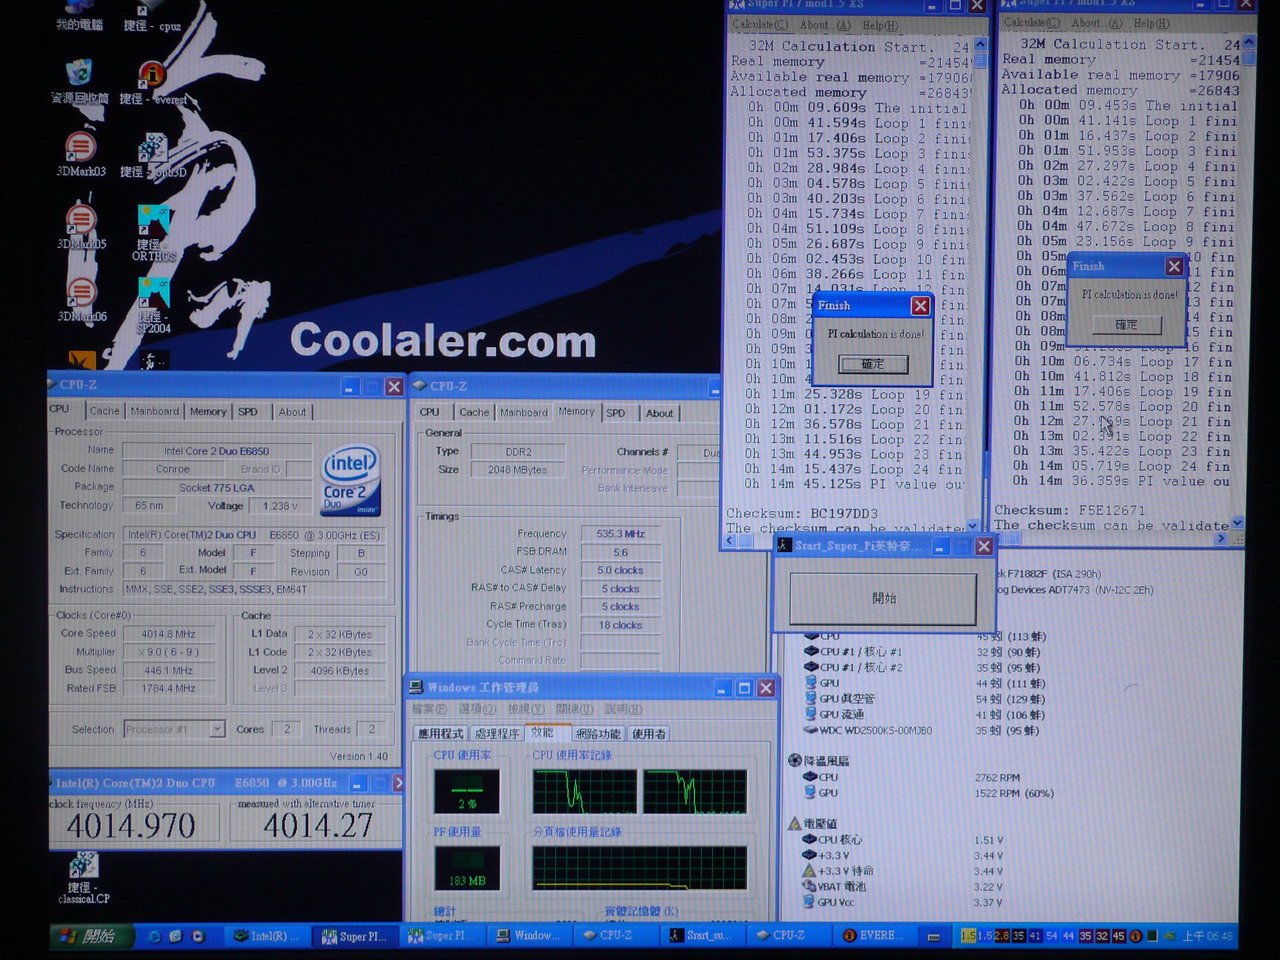Select the CPU 核心 voltage row

click(905, 840)
